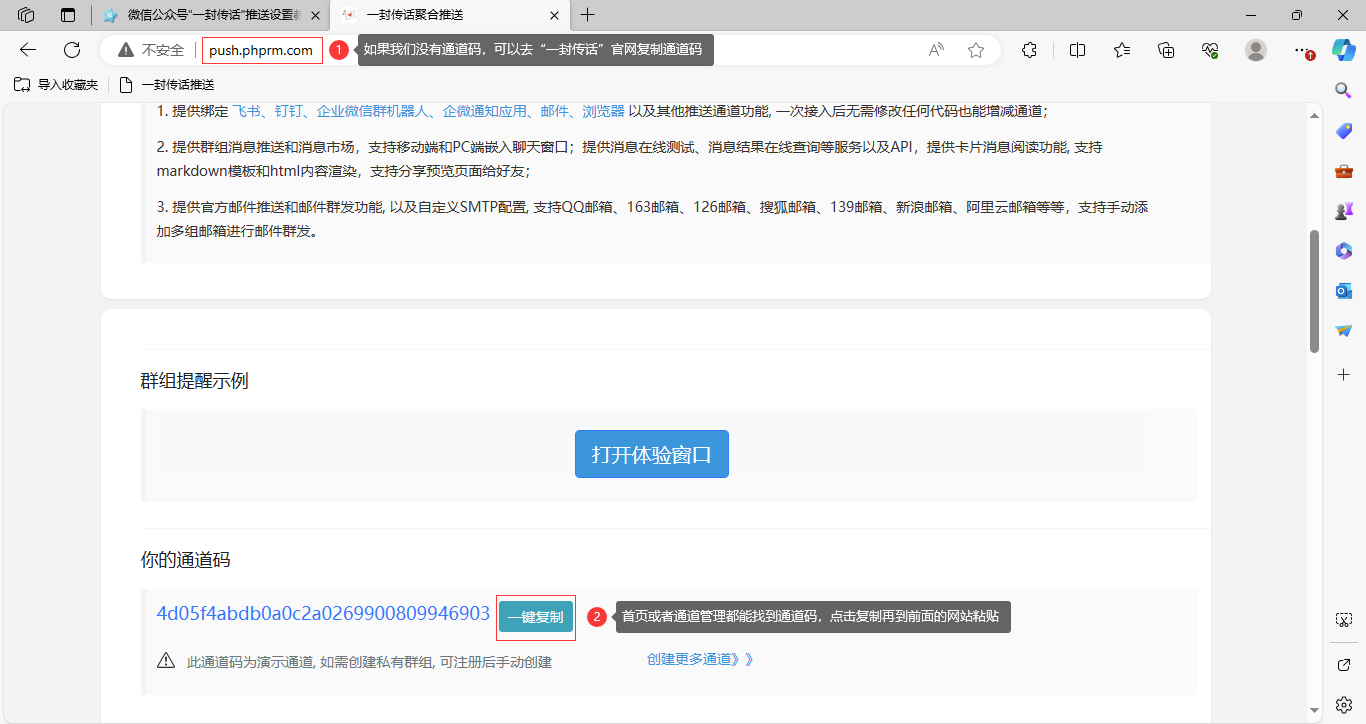Reload the page with the refresh icon

point(72,50)
